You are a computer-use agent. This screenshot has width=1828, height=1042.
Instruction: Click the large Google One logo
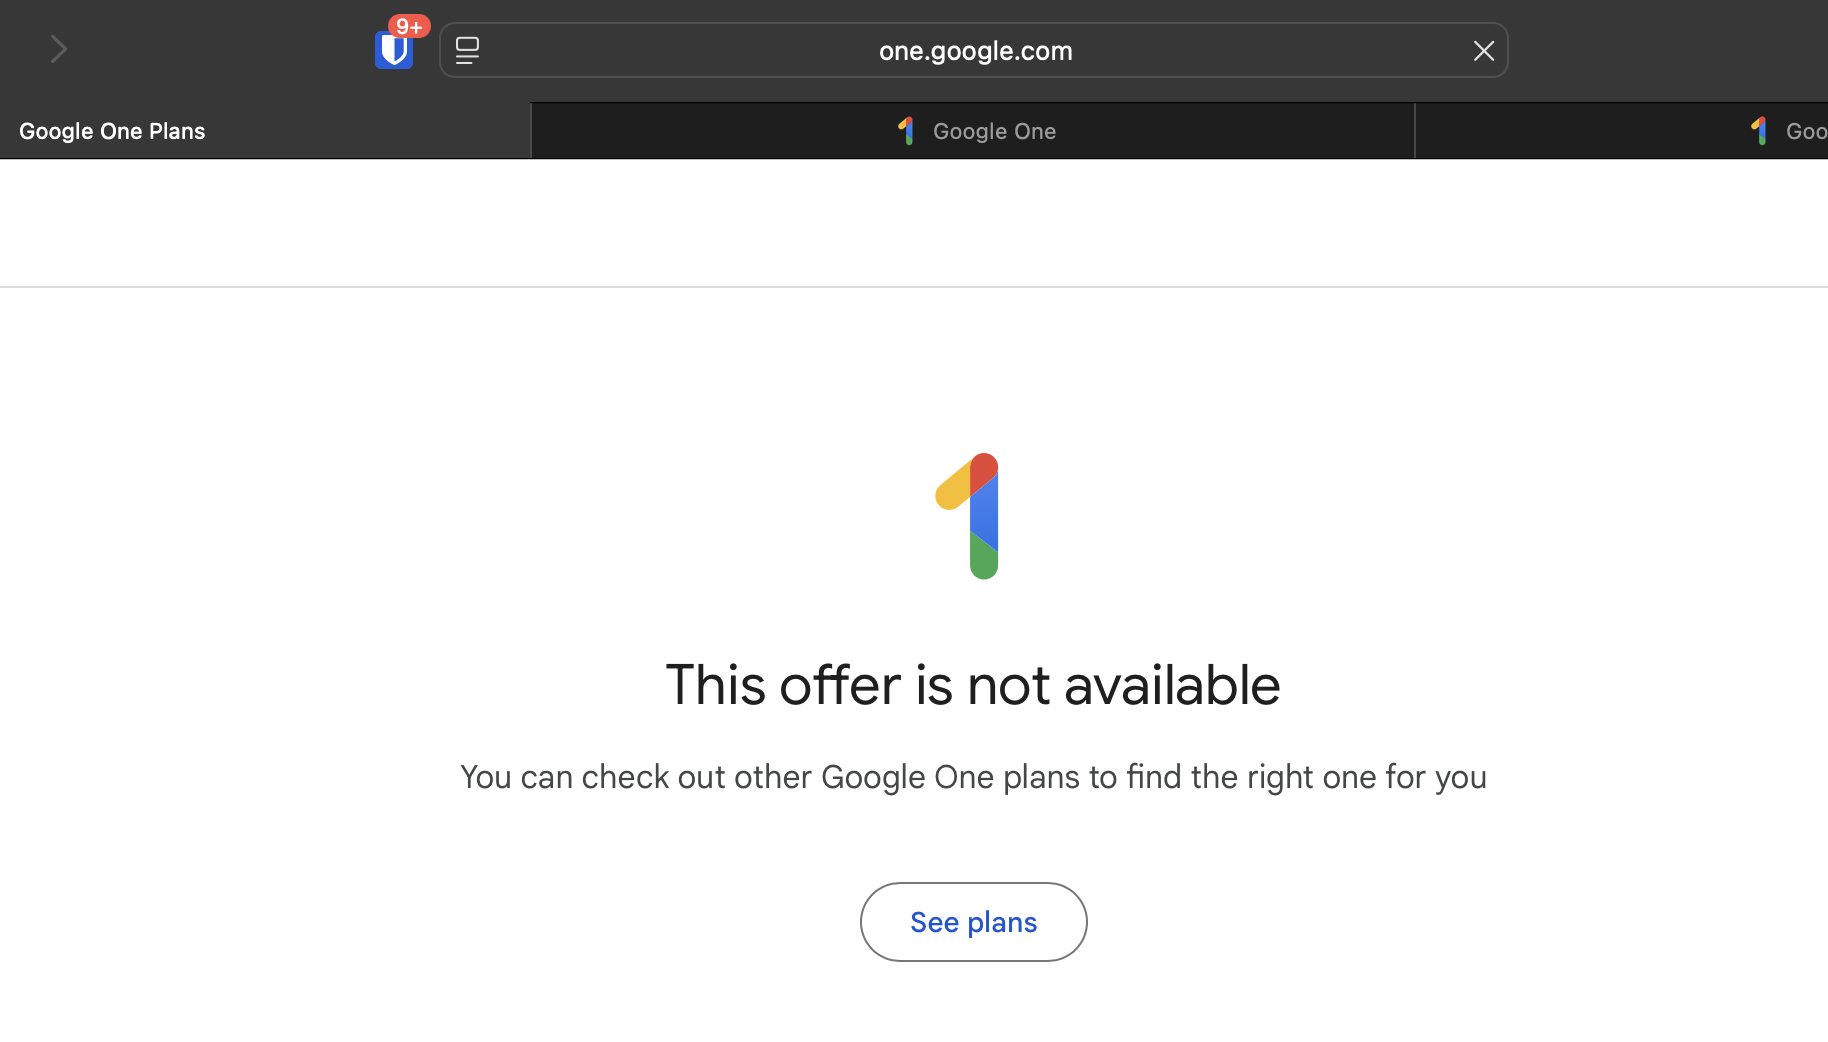point(969,516)
